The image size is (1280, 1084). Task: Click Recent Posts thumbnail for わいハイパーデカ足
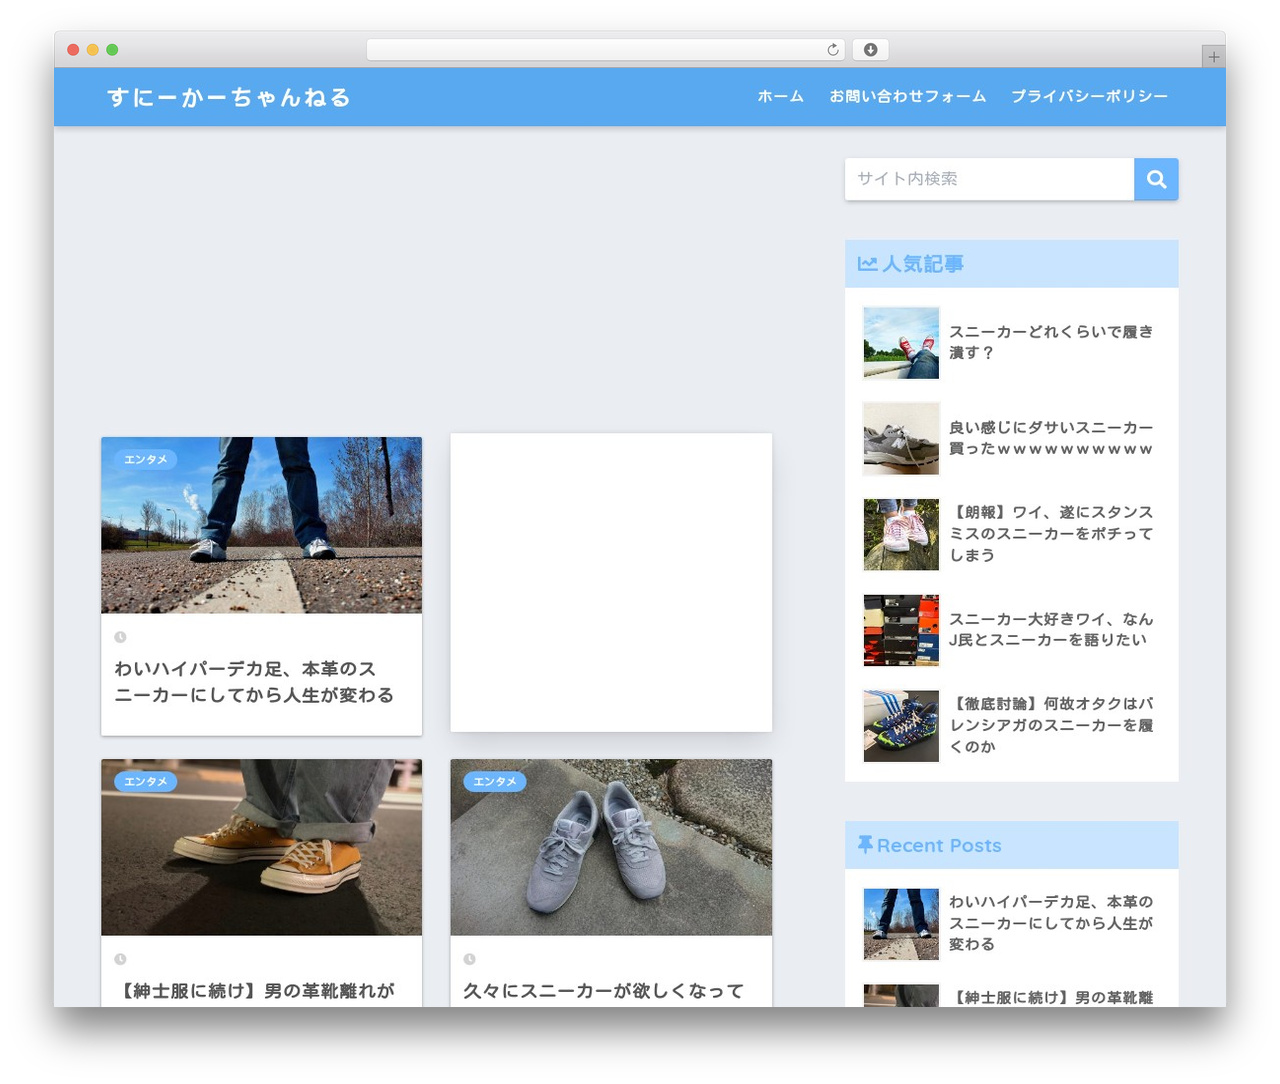(901, 924)
